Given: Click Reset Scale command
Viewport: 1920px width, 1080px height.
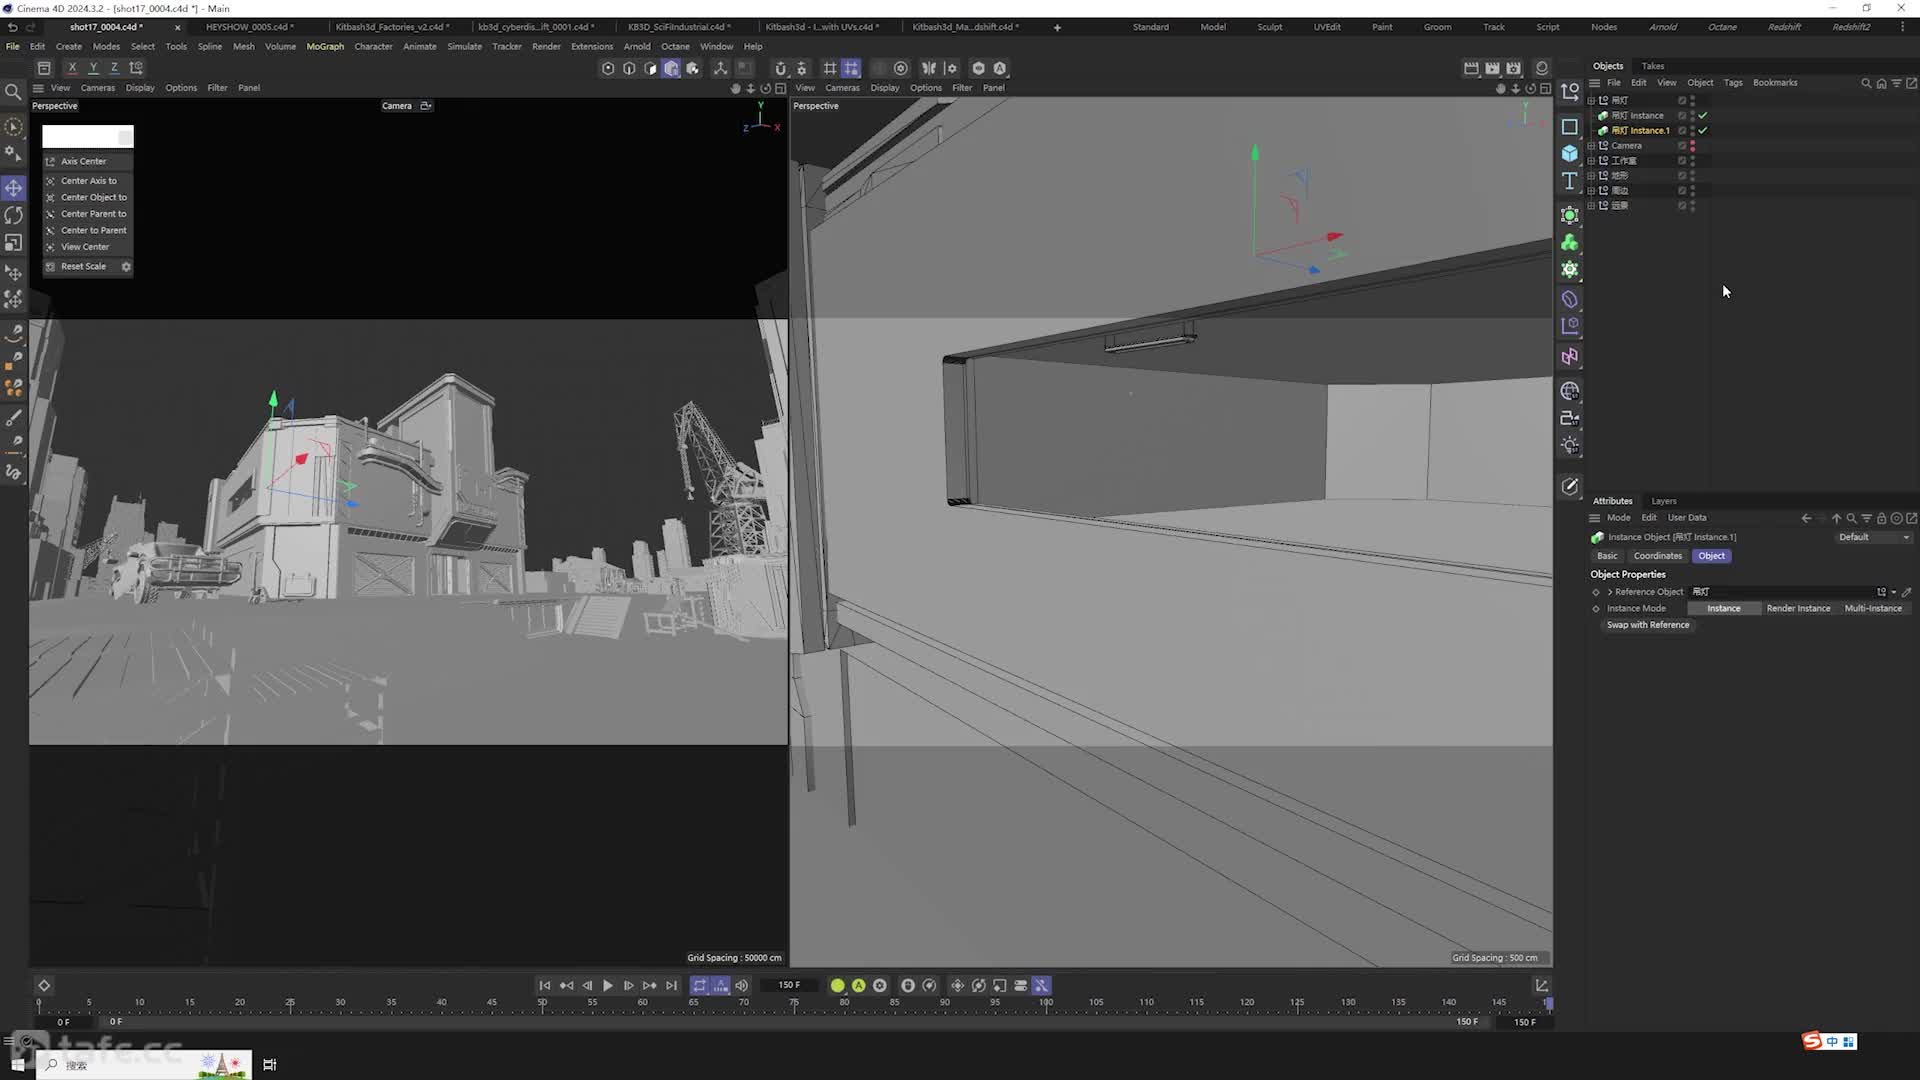Looking at the screenshot, I should coord(83,267).
